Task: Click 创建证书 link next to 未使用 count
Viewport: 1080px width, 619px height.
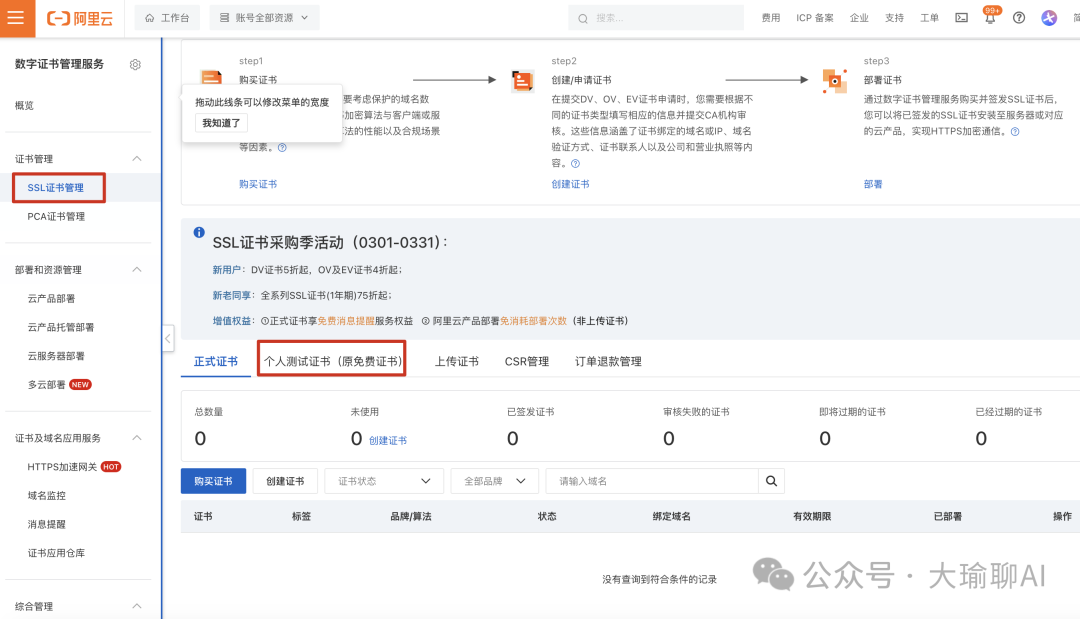Action: (388, 441)
